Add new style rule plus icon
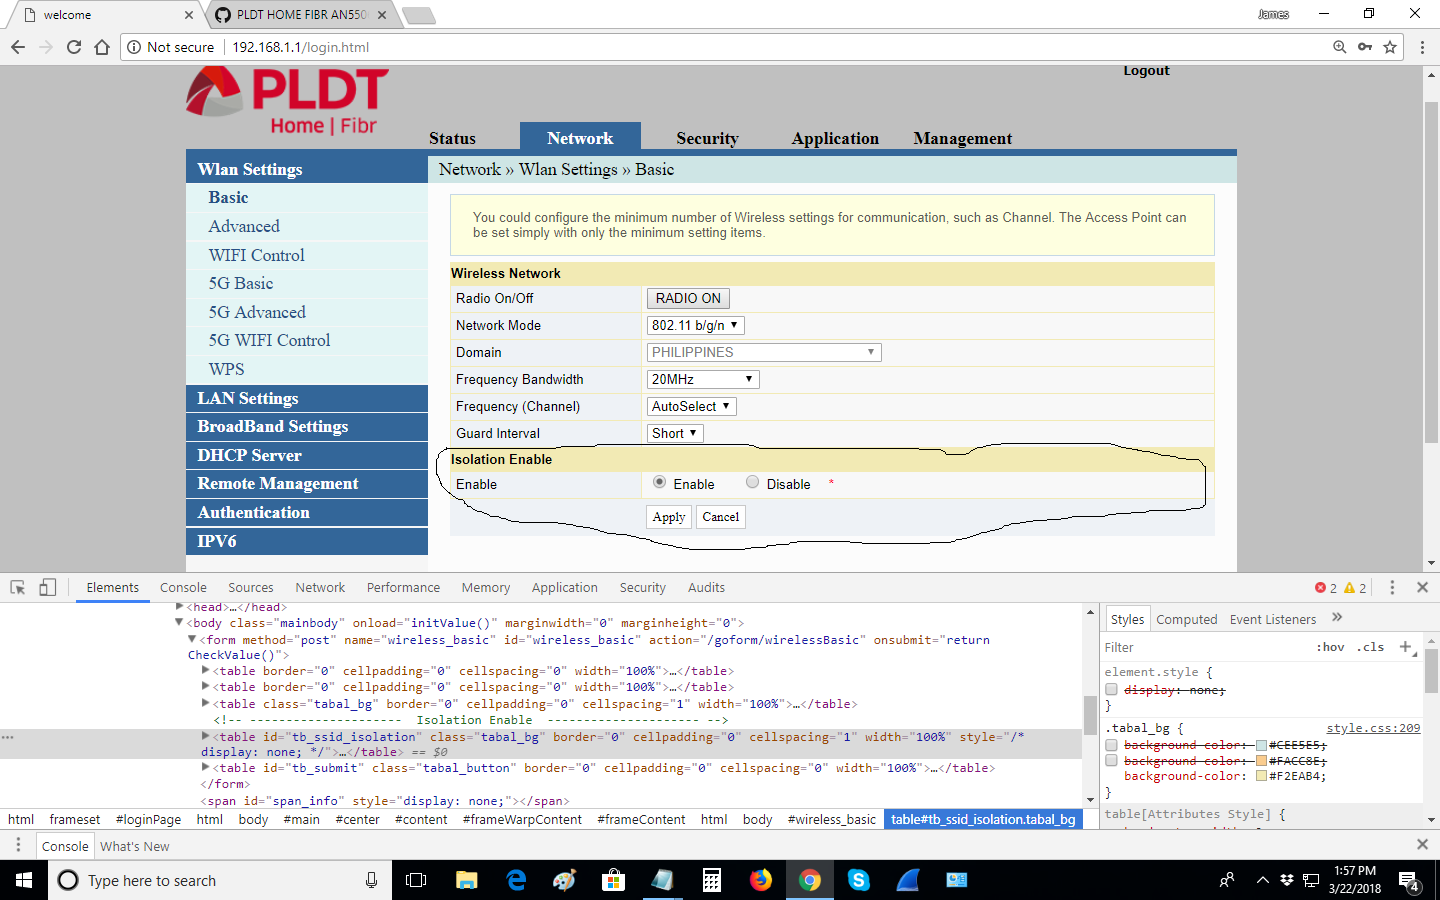The width and height of the screenshot is (1440, 900). 1405,647
